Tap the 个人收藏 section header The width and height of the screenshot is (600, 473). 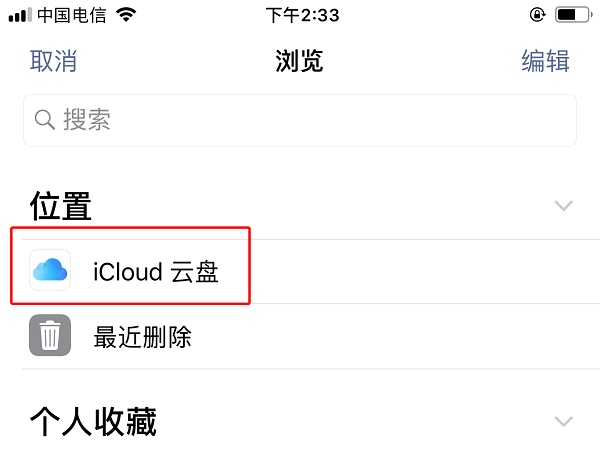click(x=93, y=421)
